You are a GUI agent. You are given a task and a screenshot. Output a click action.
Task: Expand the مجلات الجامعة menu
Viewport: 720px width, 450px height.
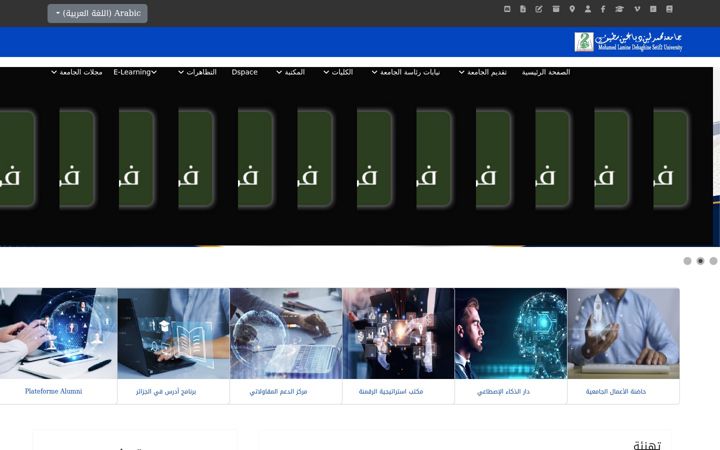pos(77,72)
